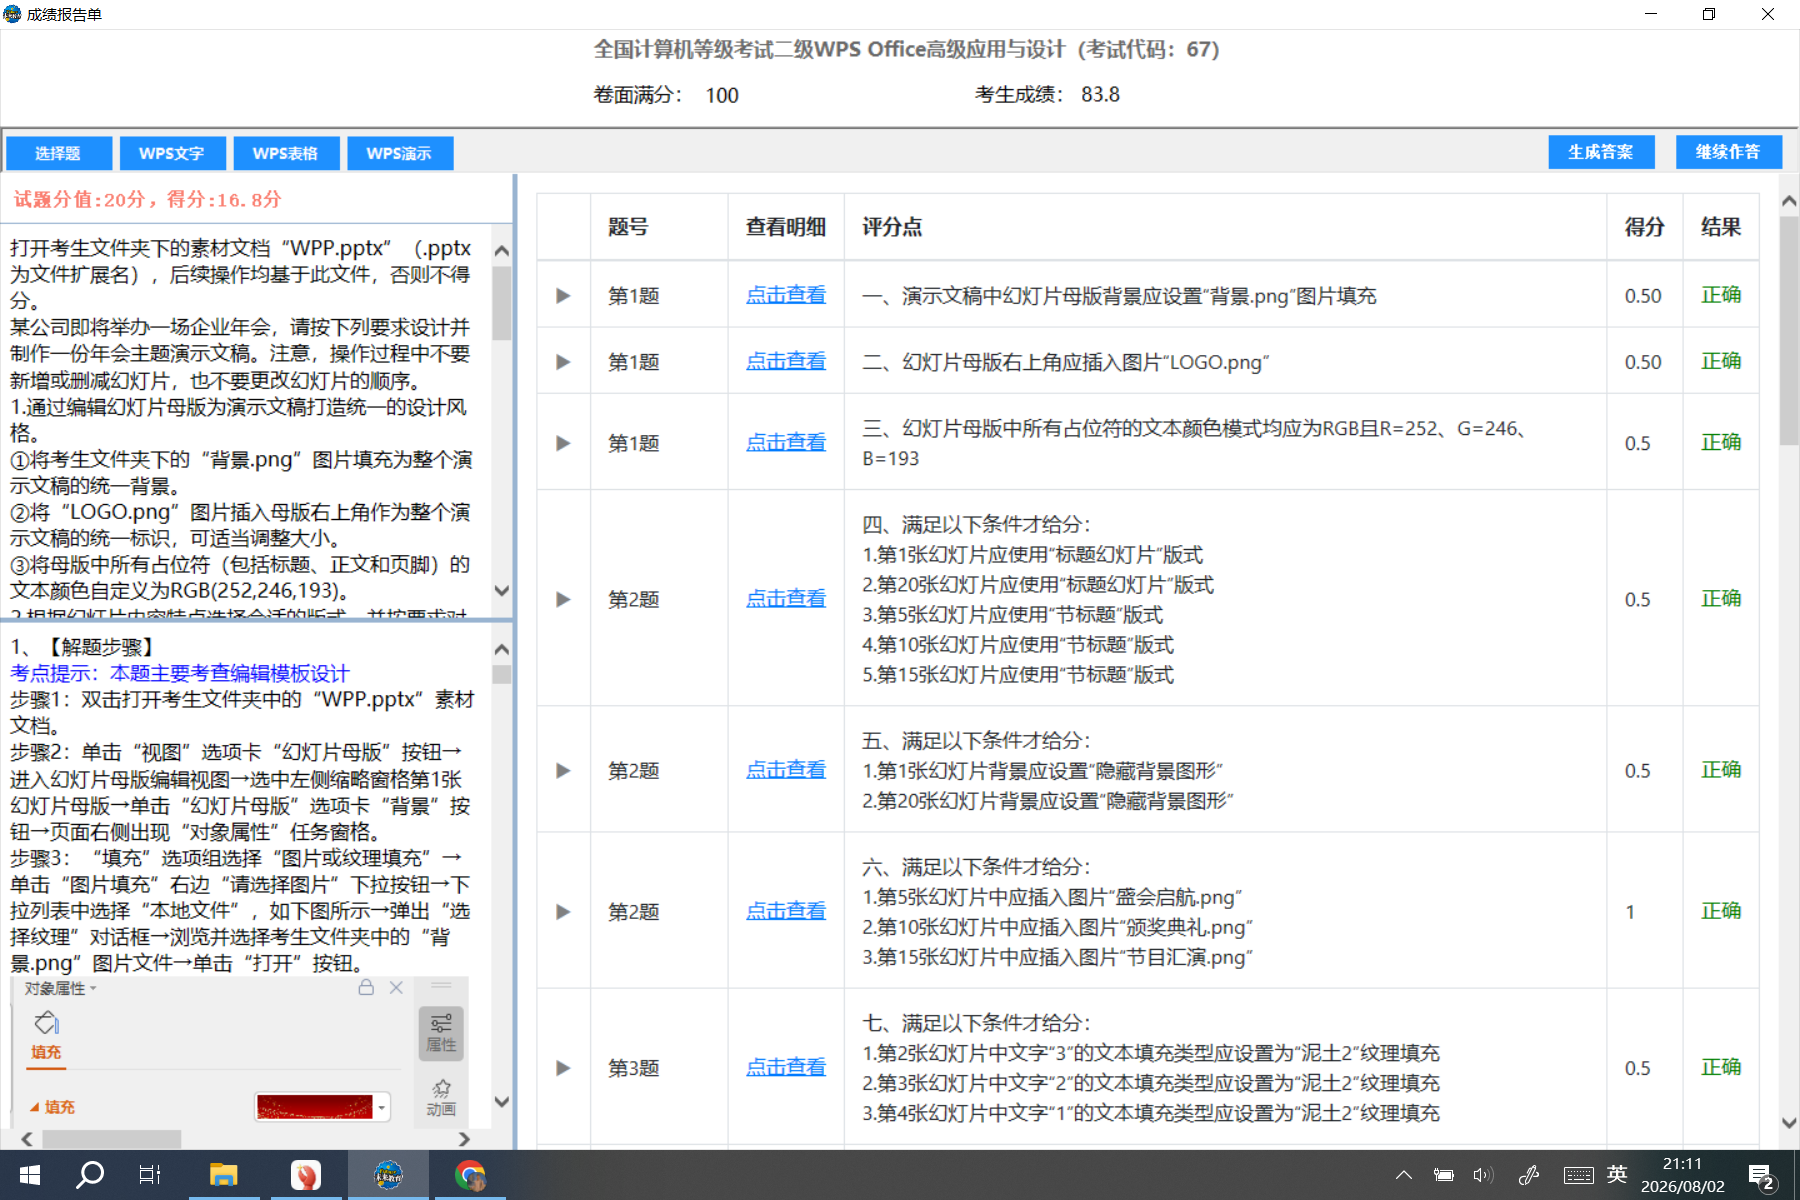Click the scoring table scrollbar up arrow
This screenshot has width=1800, height=1200.
click(x=1789, y=202)
